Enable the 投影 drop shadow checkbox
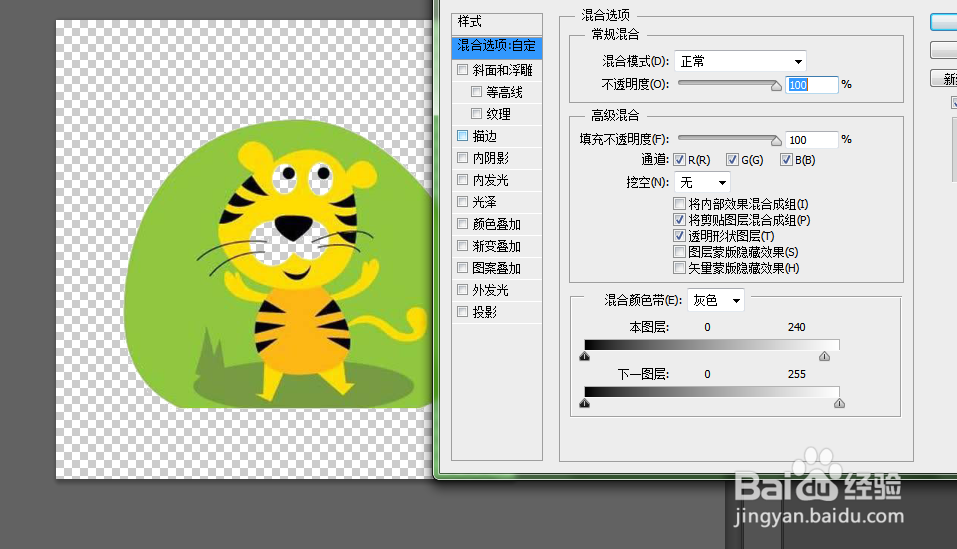This screenshot has width=957, height=549. tap(463, 311)
